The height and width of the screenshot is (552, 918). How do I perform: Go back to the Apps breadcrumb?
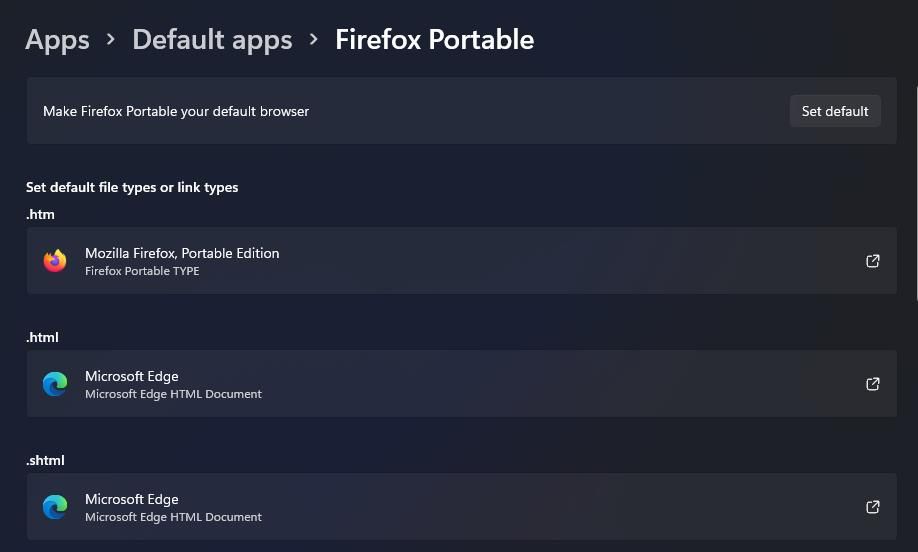click(x=57, y=40)
